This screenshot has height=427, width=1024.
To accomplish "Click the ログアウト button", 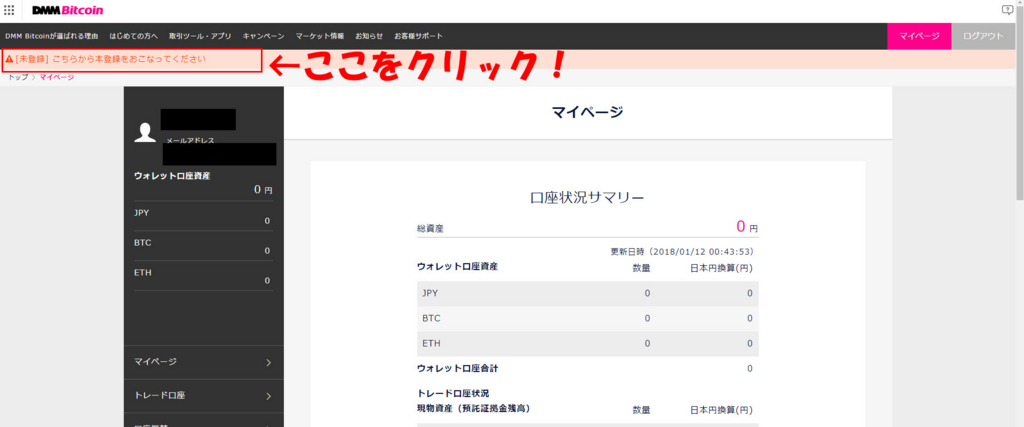I will coord(983,37).
